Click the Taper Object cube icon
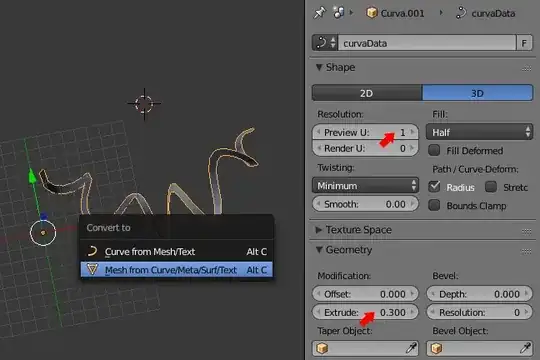540x360 pixels. (322, 348)
